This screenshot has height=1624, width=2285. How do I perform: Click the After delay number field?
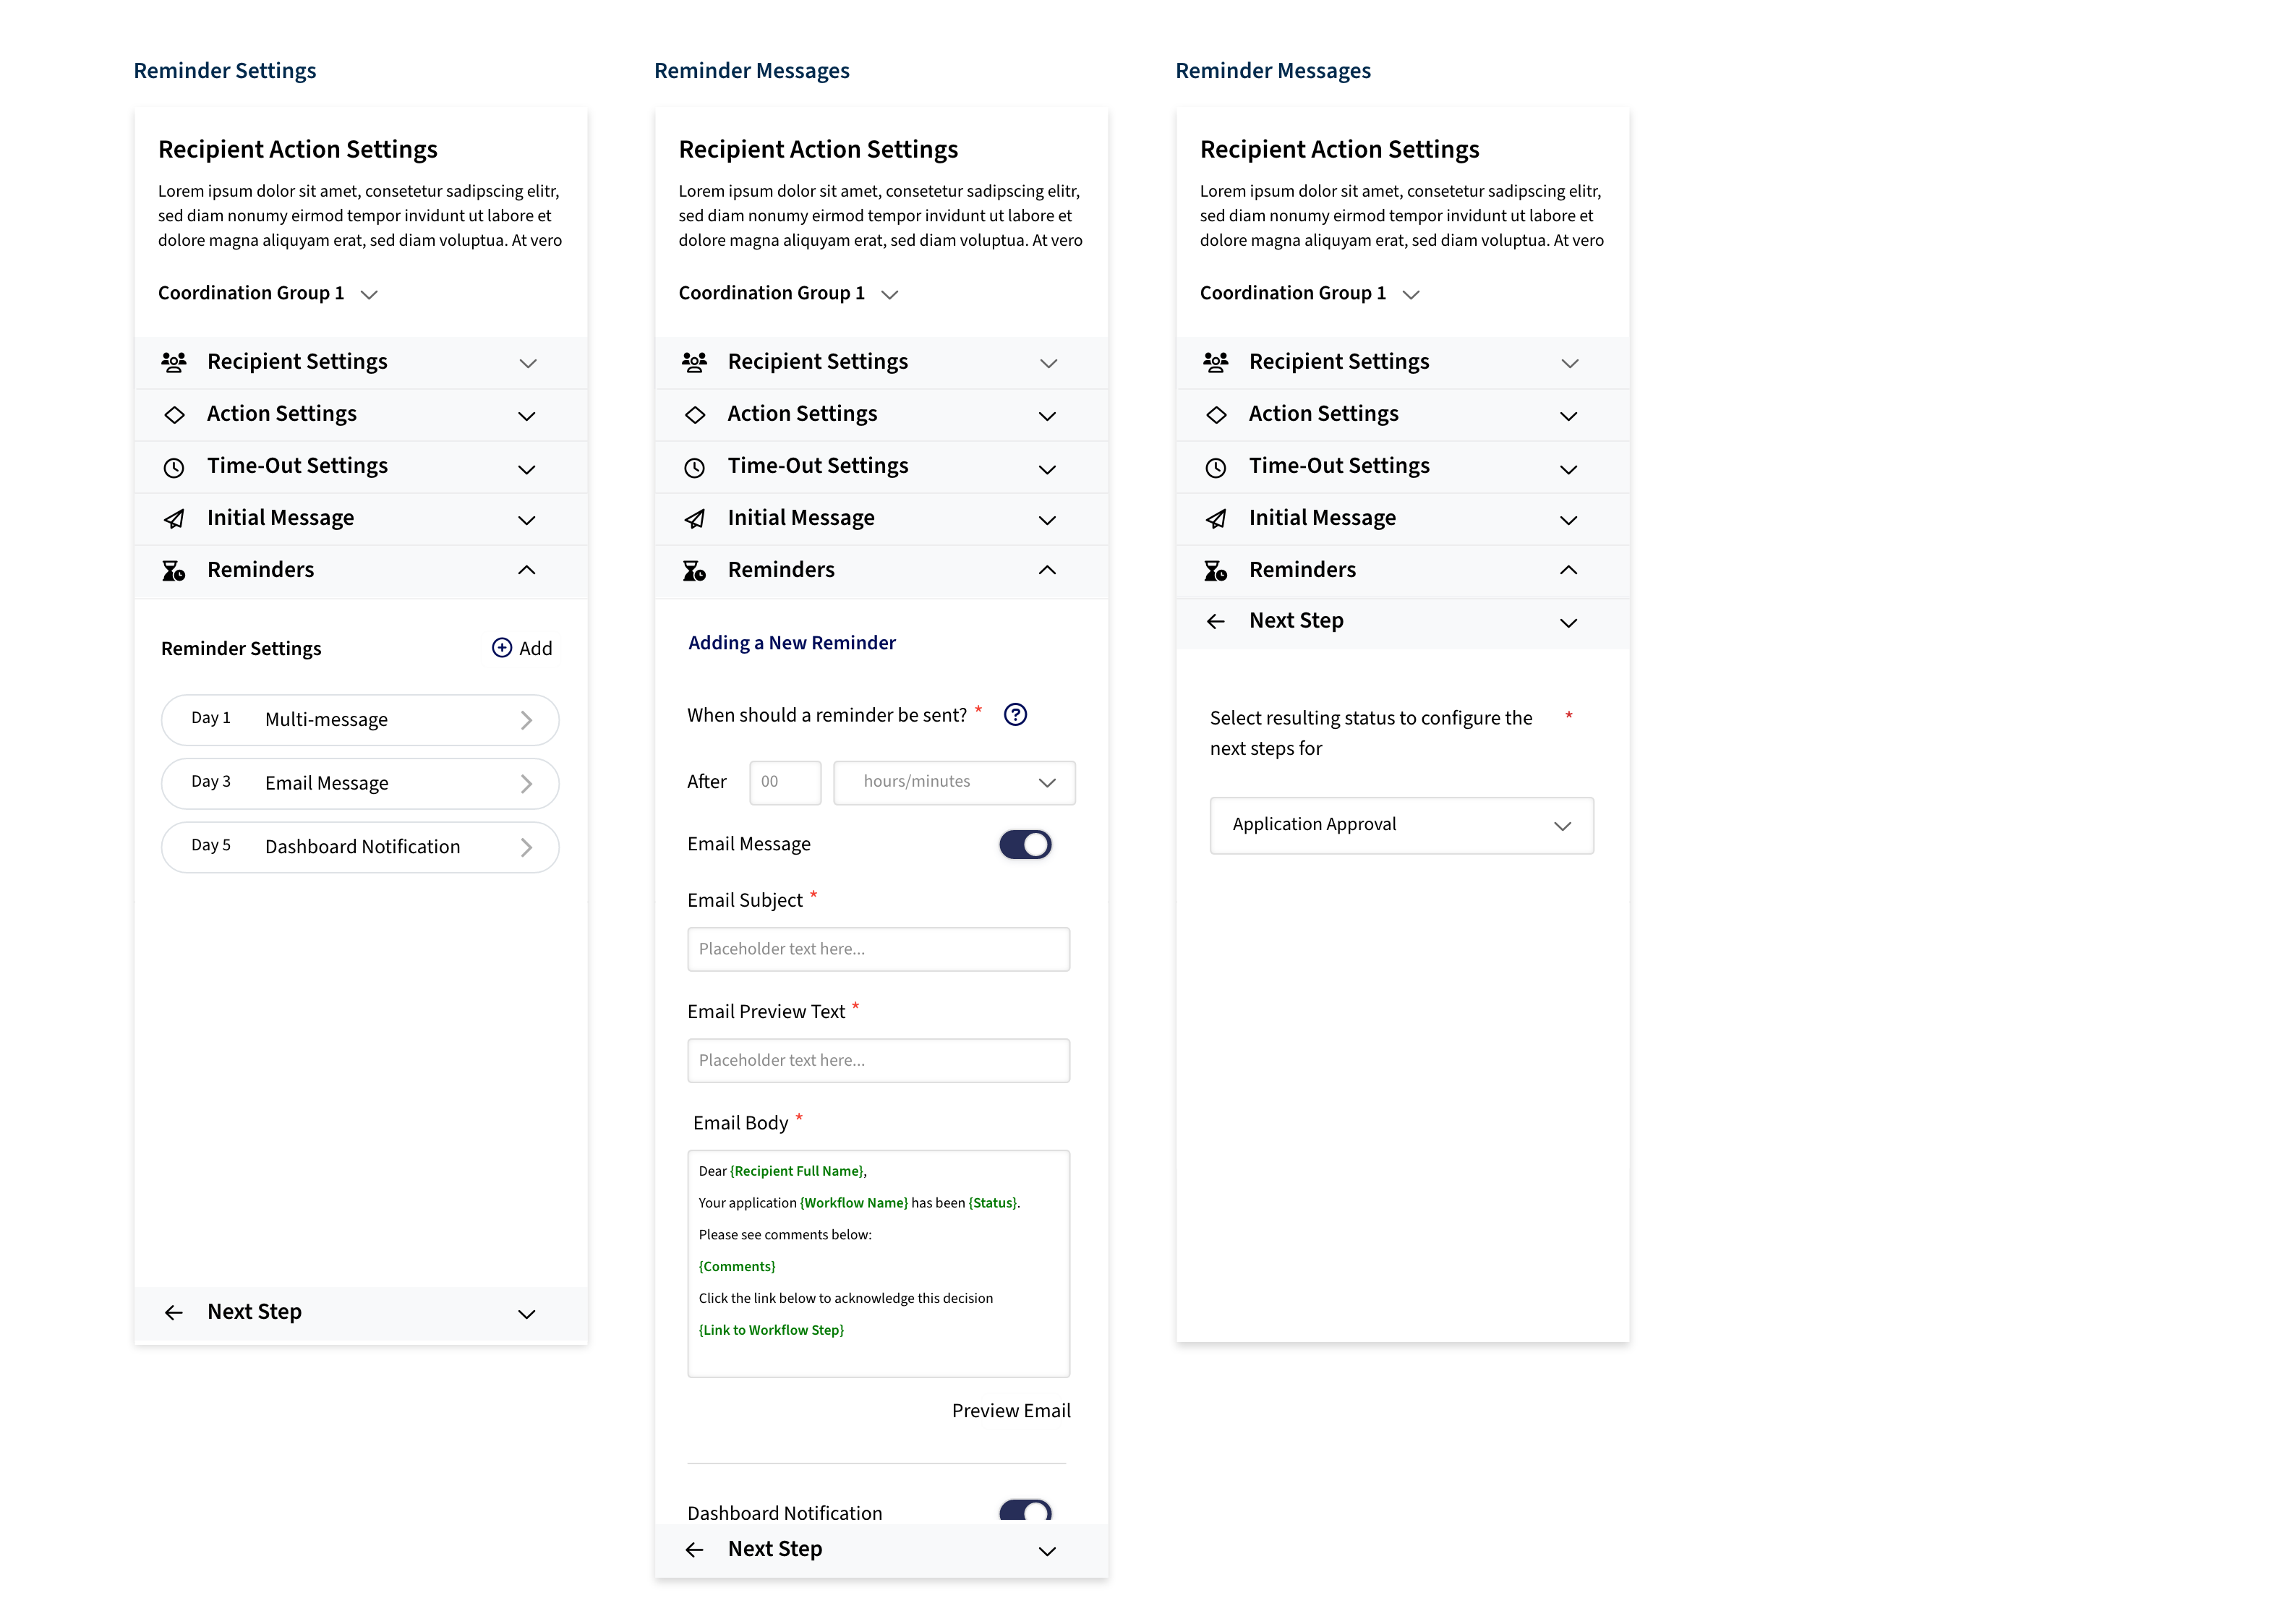(785, 782)
